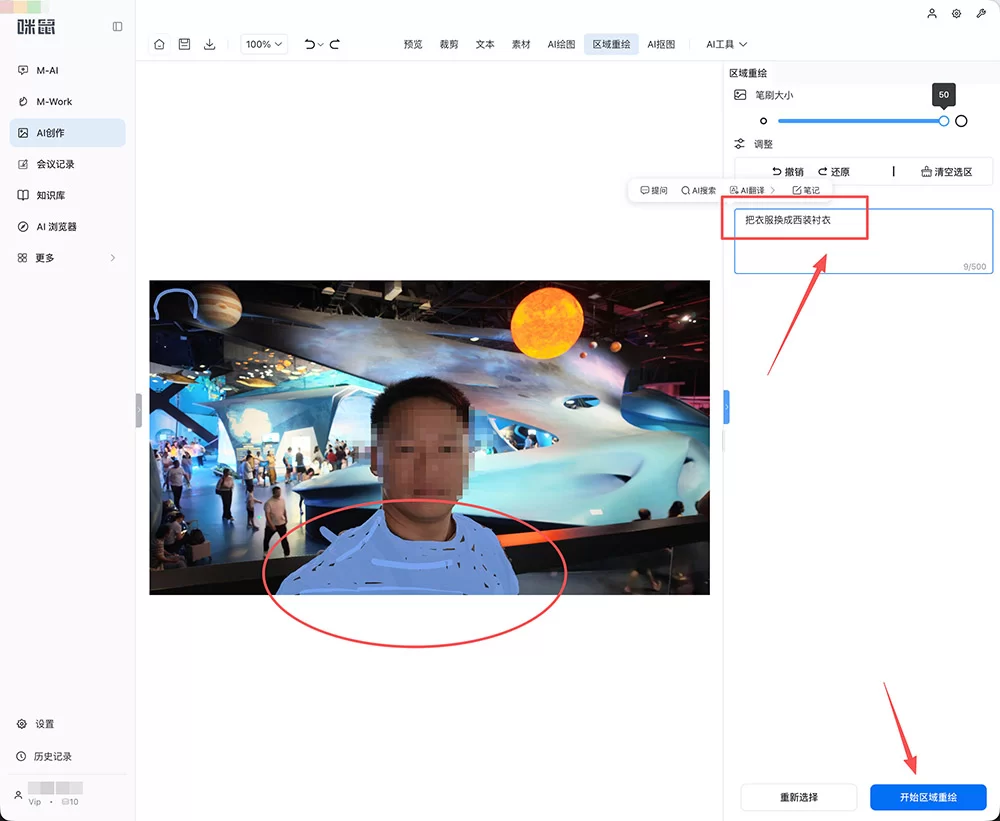Open 知识库 in sidebar
Image resolution: width=1000 pixels, height=821 pixels.
click(68, 195)
